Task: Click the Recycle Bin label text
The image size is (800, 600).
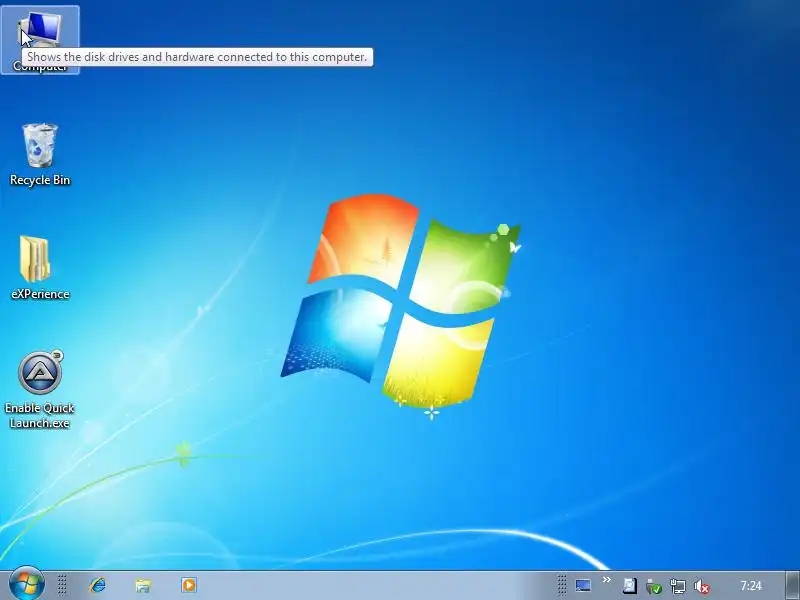Action: pos(40,180)
